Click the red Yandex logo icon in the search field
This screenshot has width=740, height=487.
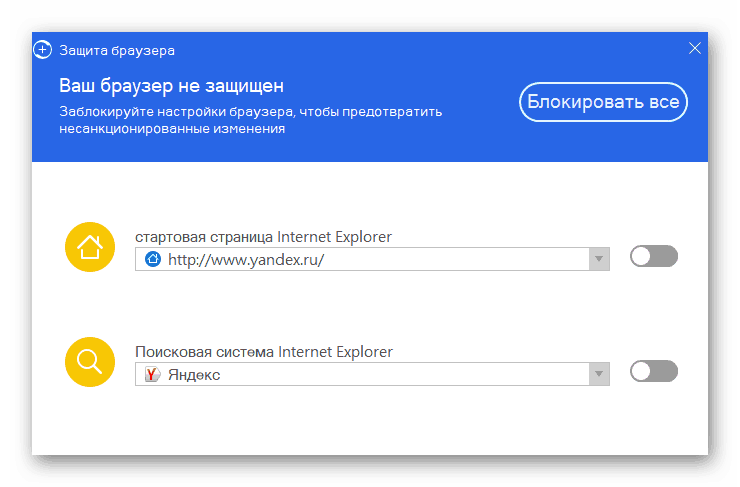(153, 374)
